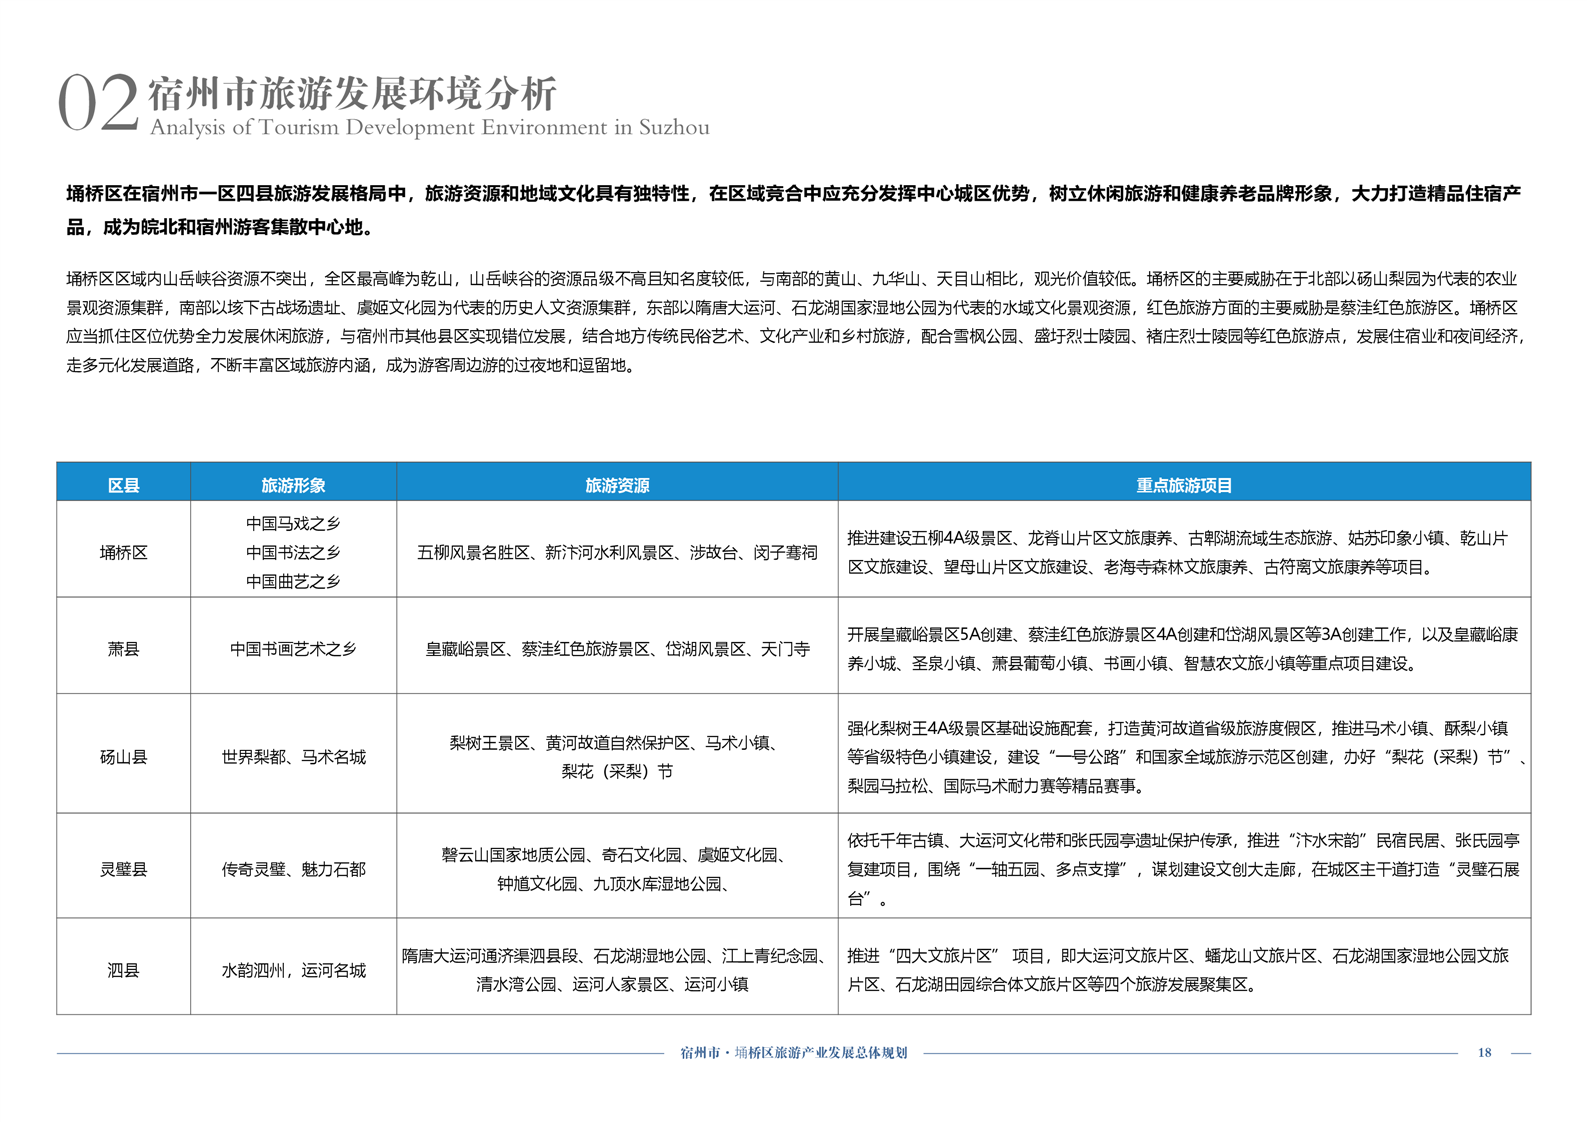Click the 旅游资源 table column header
1587x1122 pixels.
pos(617,485)
